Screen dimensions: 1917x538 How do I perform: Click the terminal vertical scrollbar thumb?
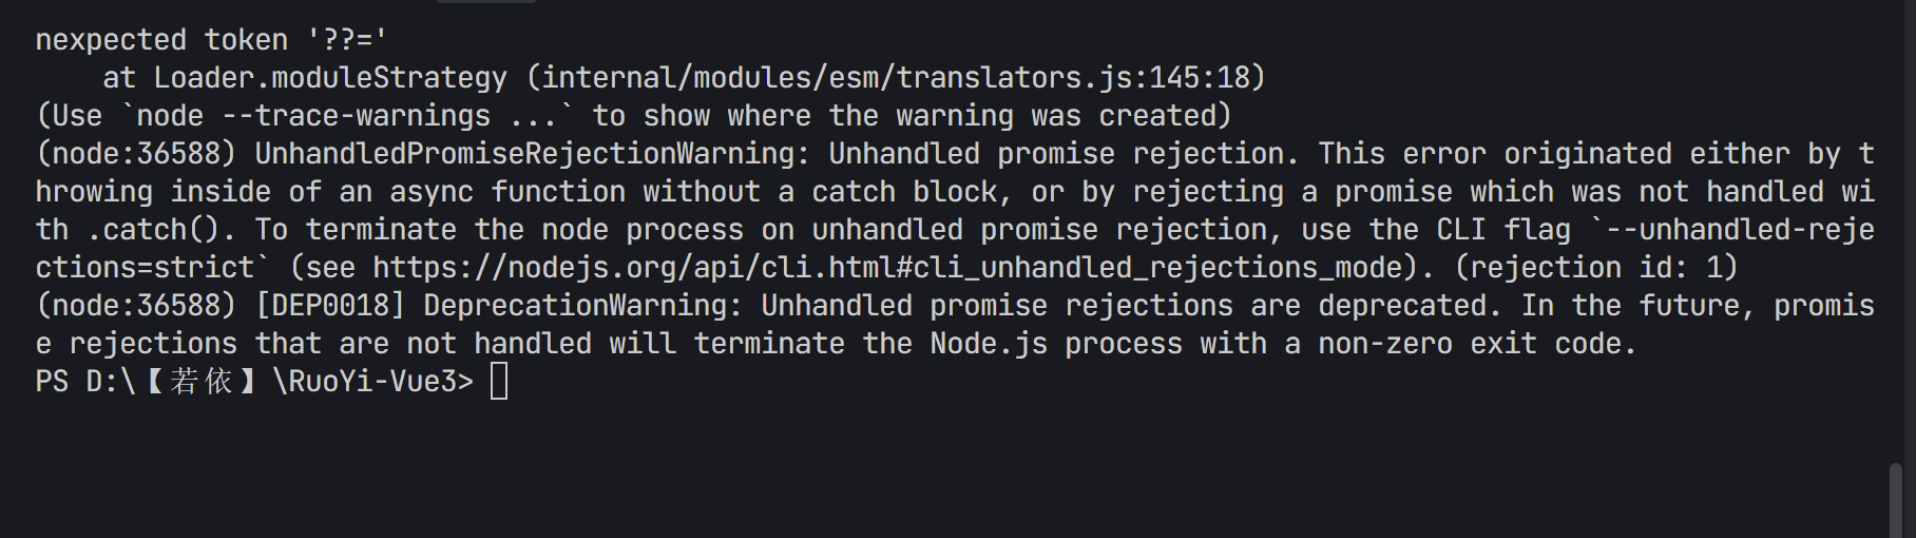point(1895,498)
